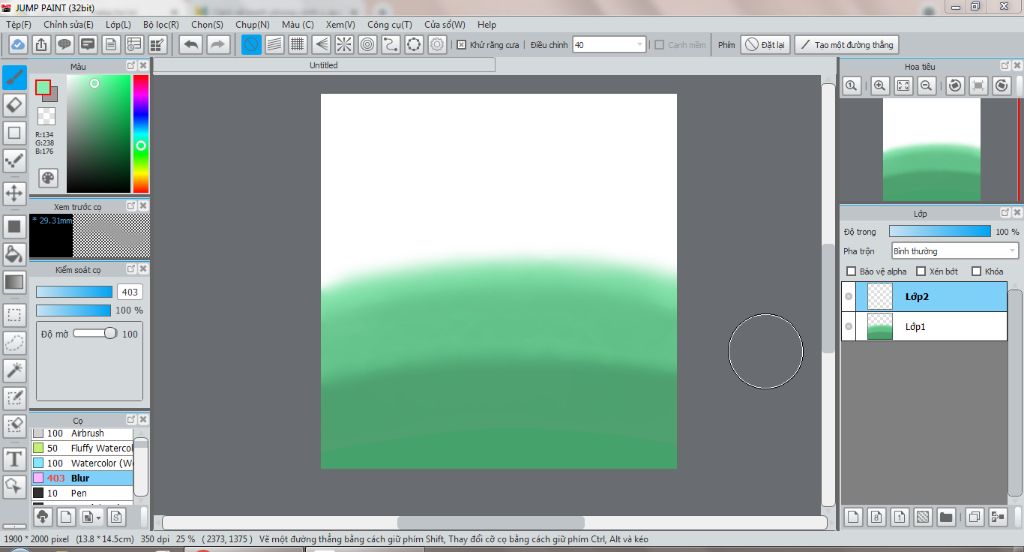The height and width of the screenshot is (552, 1024).
Task: Toggle visibility of Lớp1 layer
Action: [x=848, y=326]
